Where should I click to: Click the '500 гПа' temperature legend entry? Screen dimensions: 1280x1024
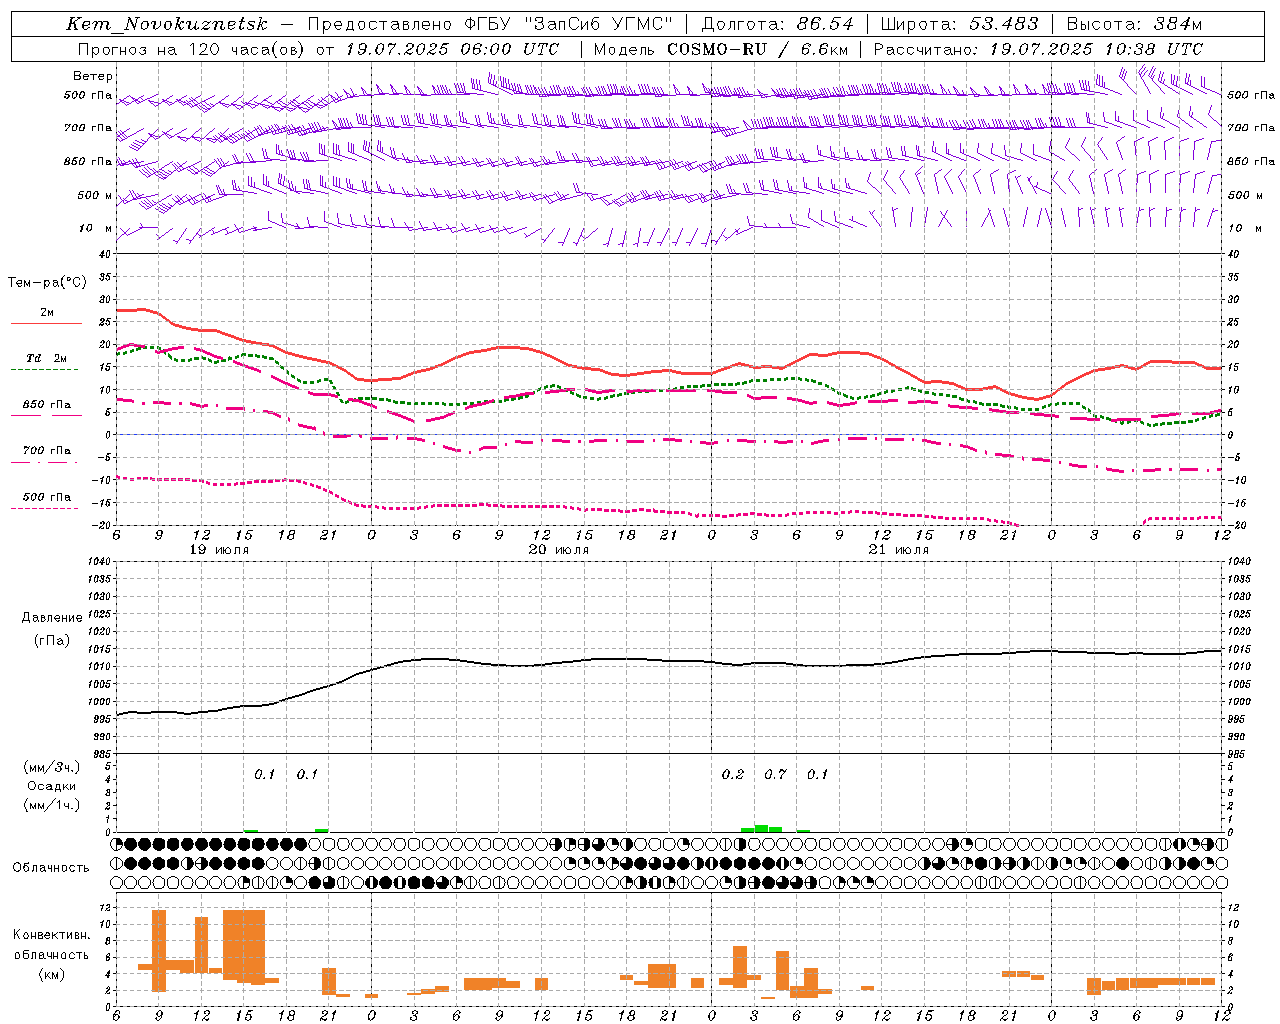46,497
